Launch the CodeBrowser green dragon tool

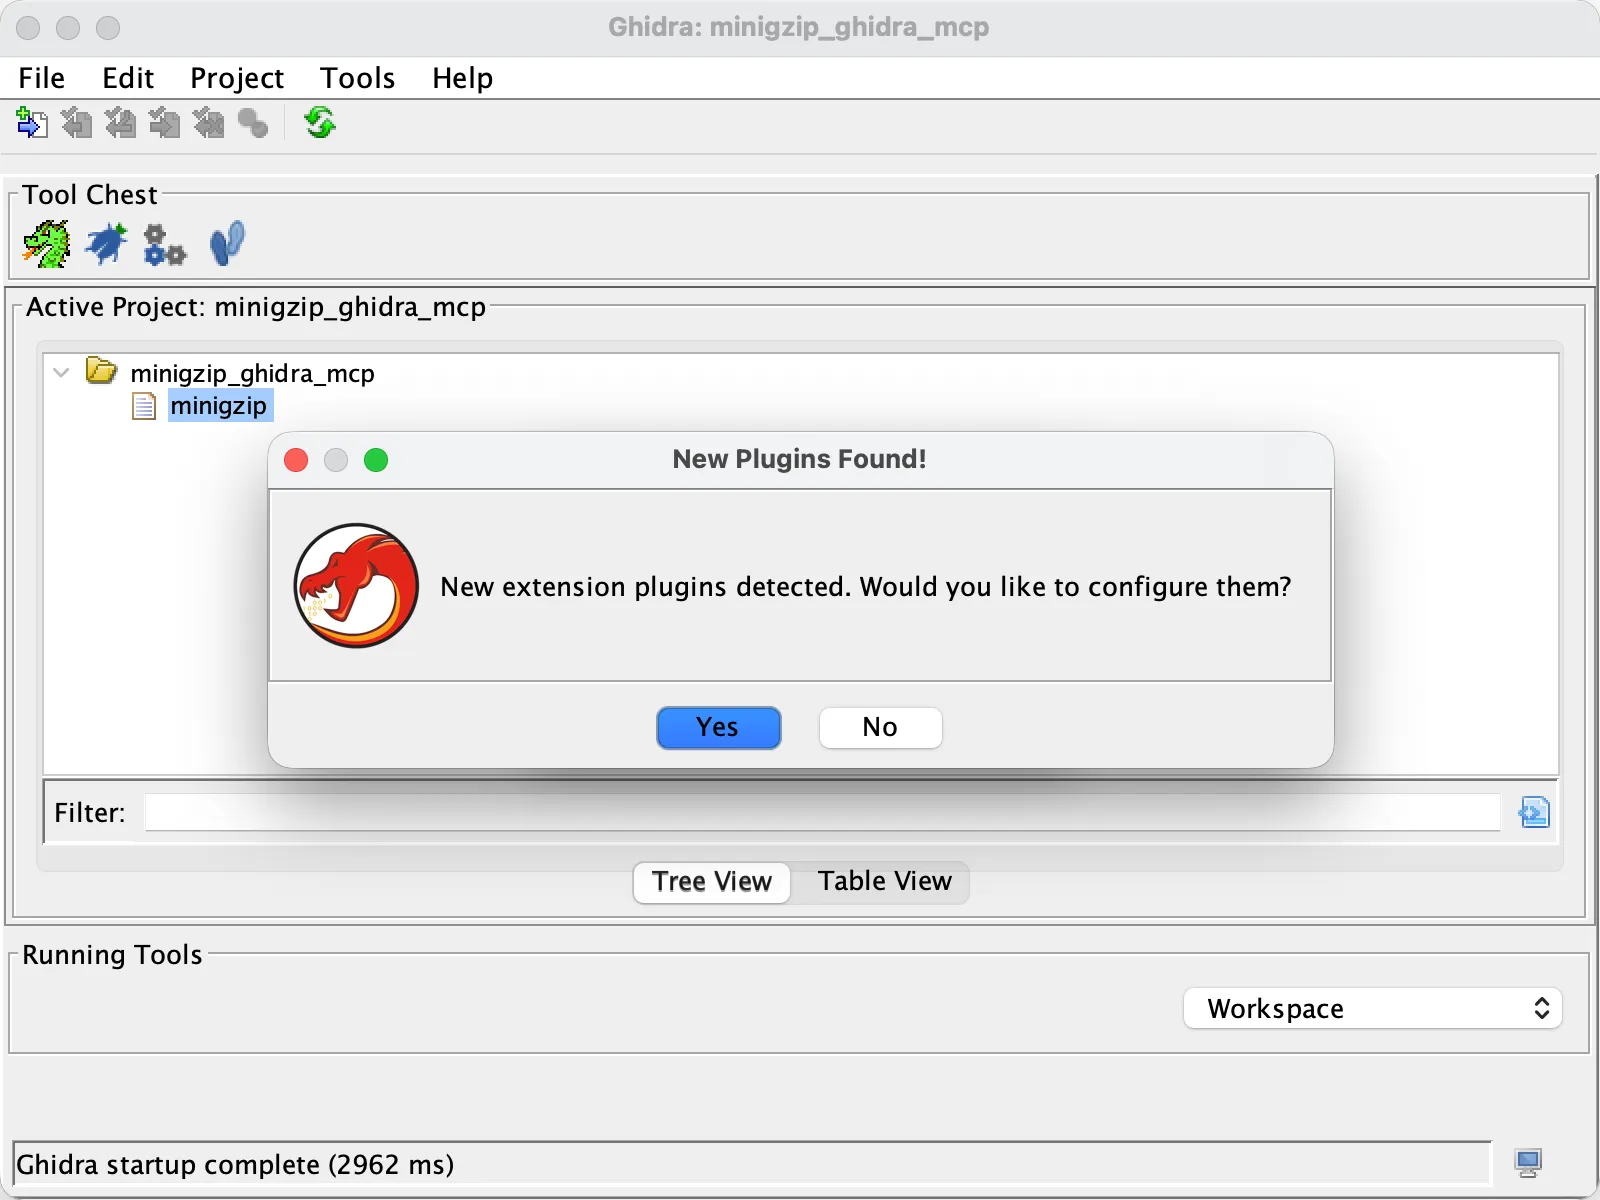click(x=47, y=244)
